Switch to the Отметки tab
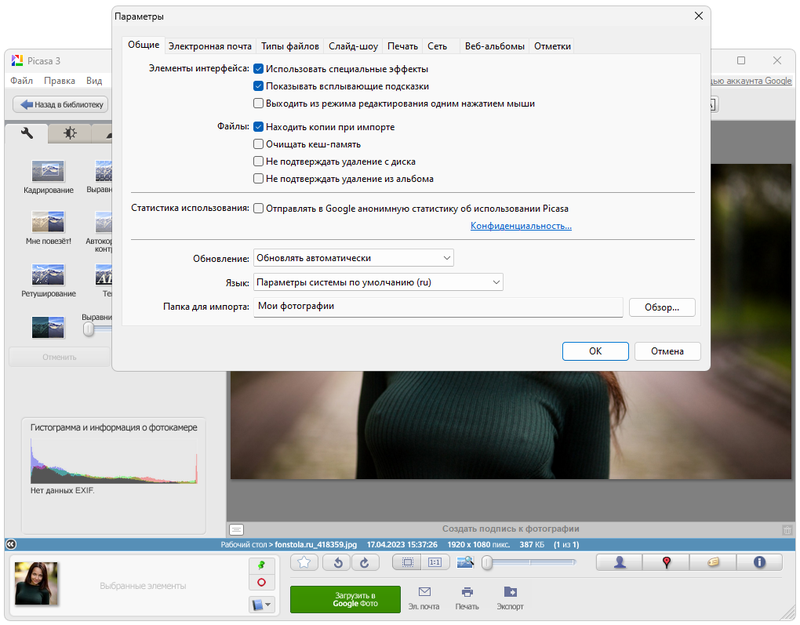The height and width of the screenshot is (625, 800). [553, 46]
